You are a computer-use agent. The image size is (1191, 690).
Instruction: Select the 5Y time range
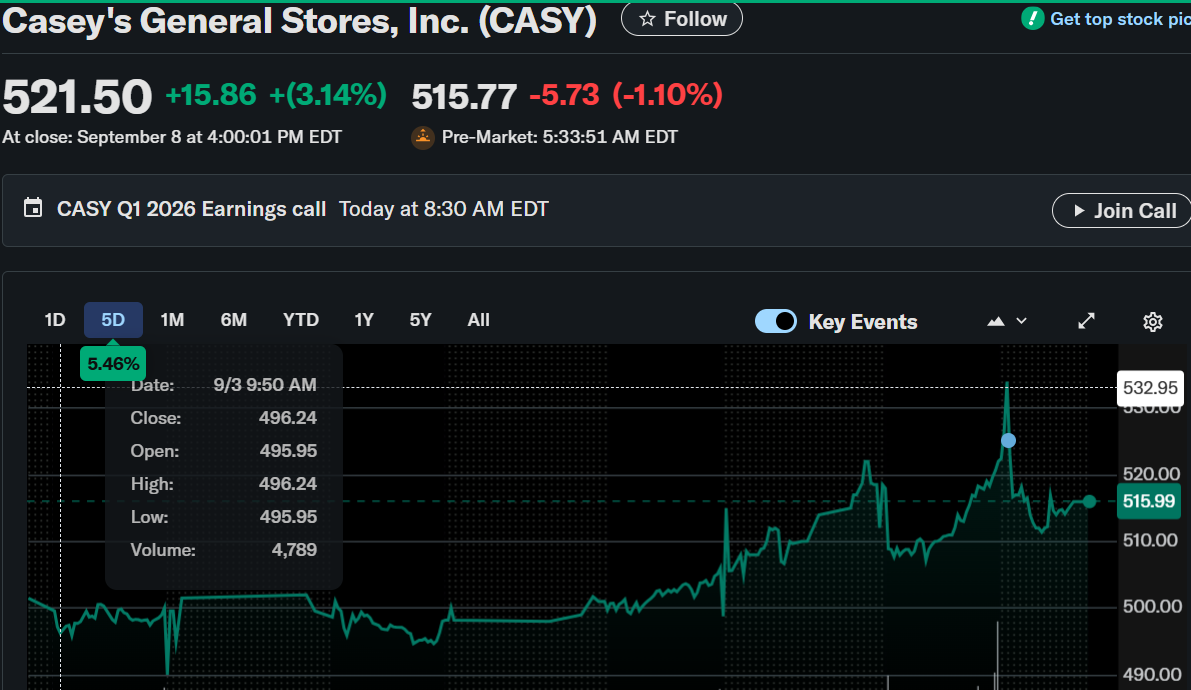click(420, 320)
